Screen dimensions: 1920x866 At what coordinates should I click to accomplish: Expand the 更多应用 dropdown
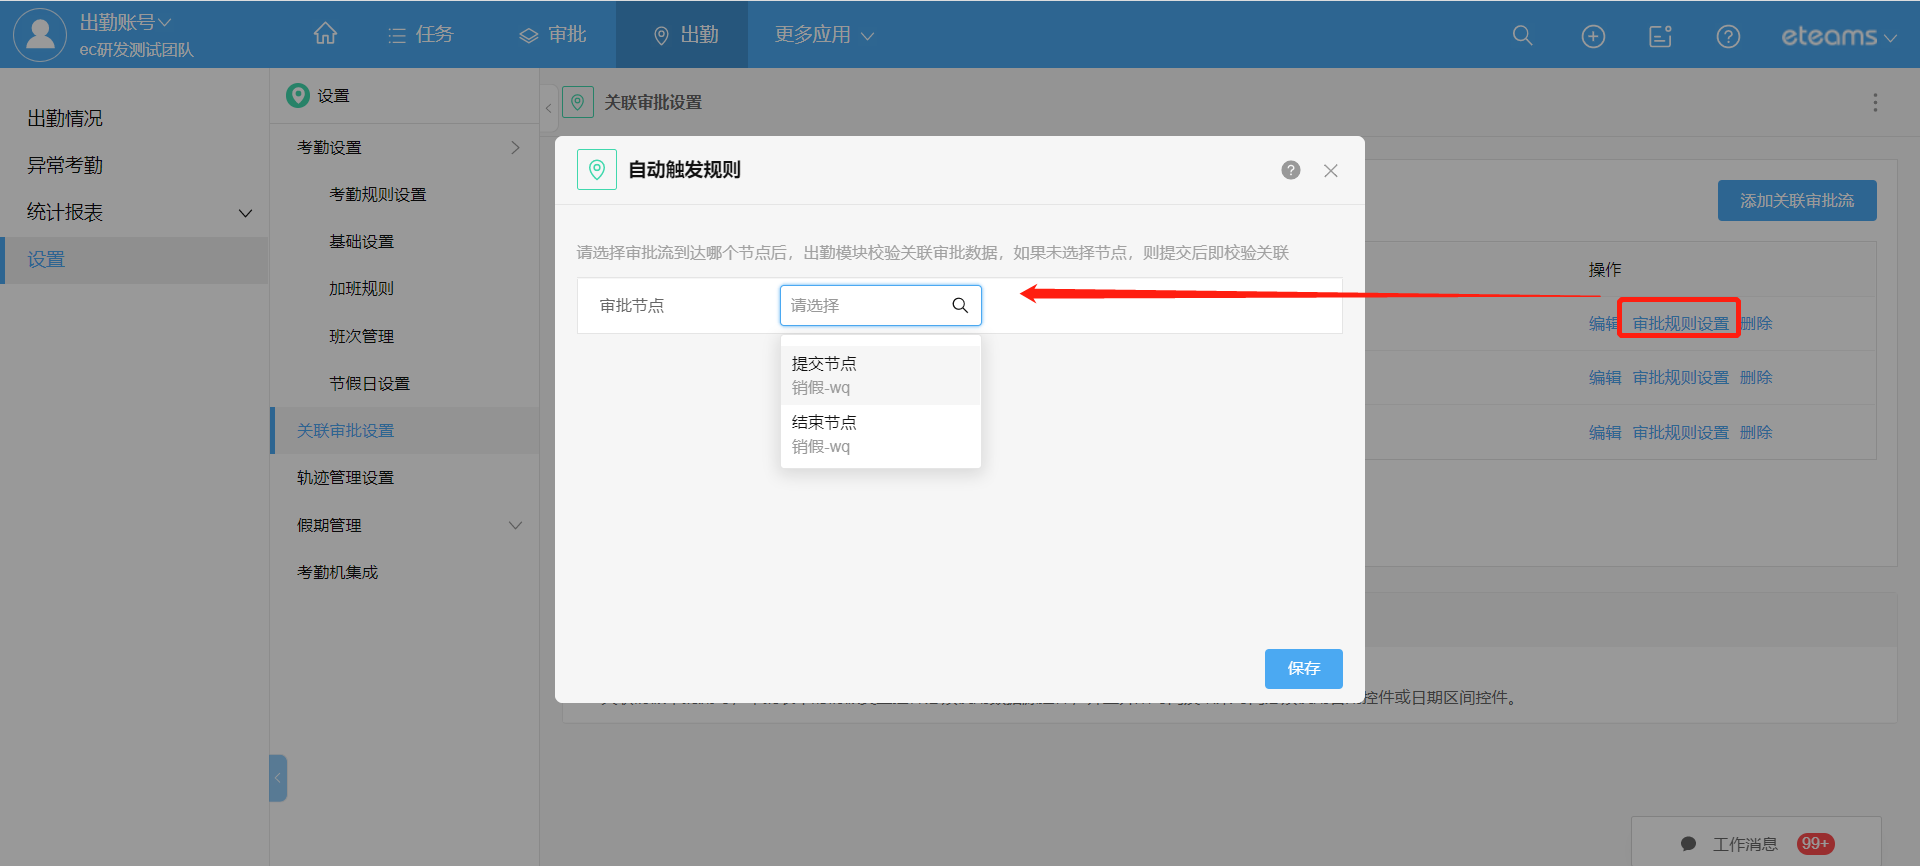[825, 35]
